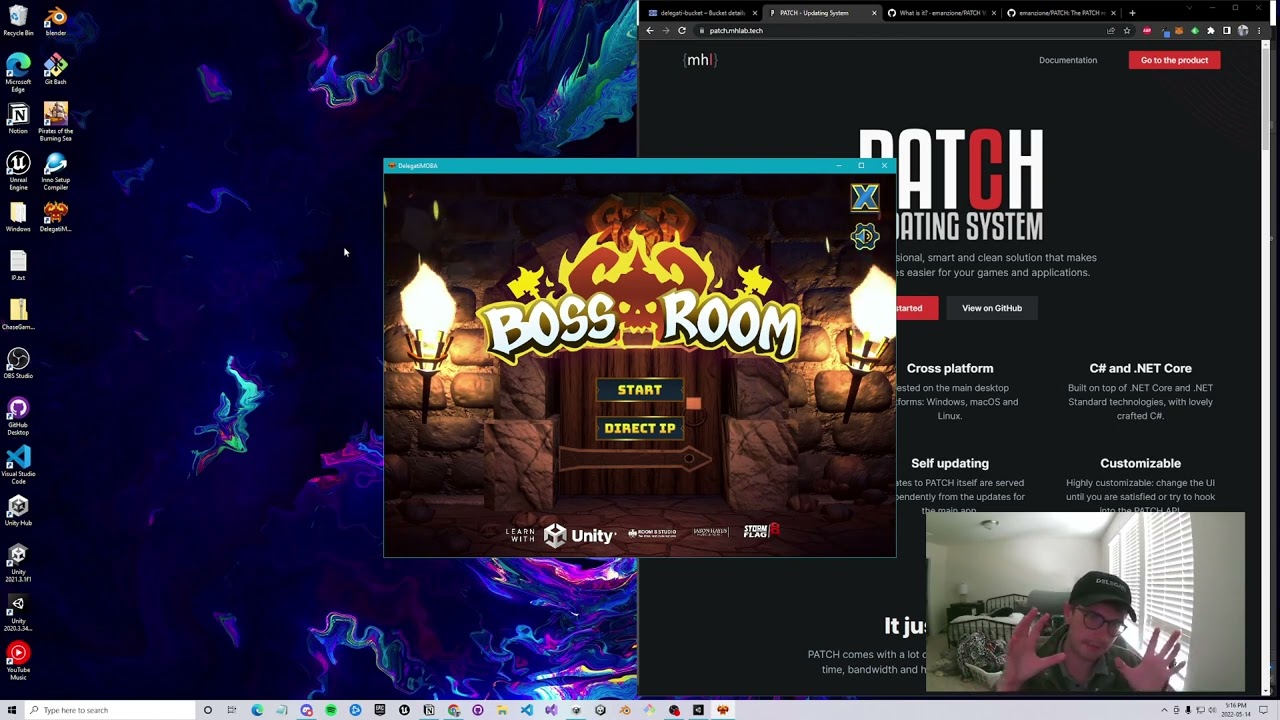Select the Windows folder on the desktop
This screenshot has height=720, width=1280.
click(18, 217)
